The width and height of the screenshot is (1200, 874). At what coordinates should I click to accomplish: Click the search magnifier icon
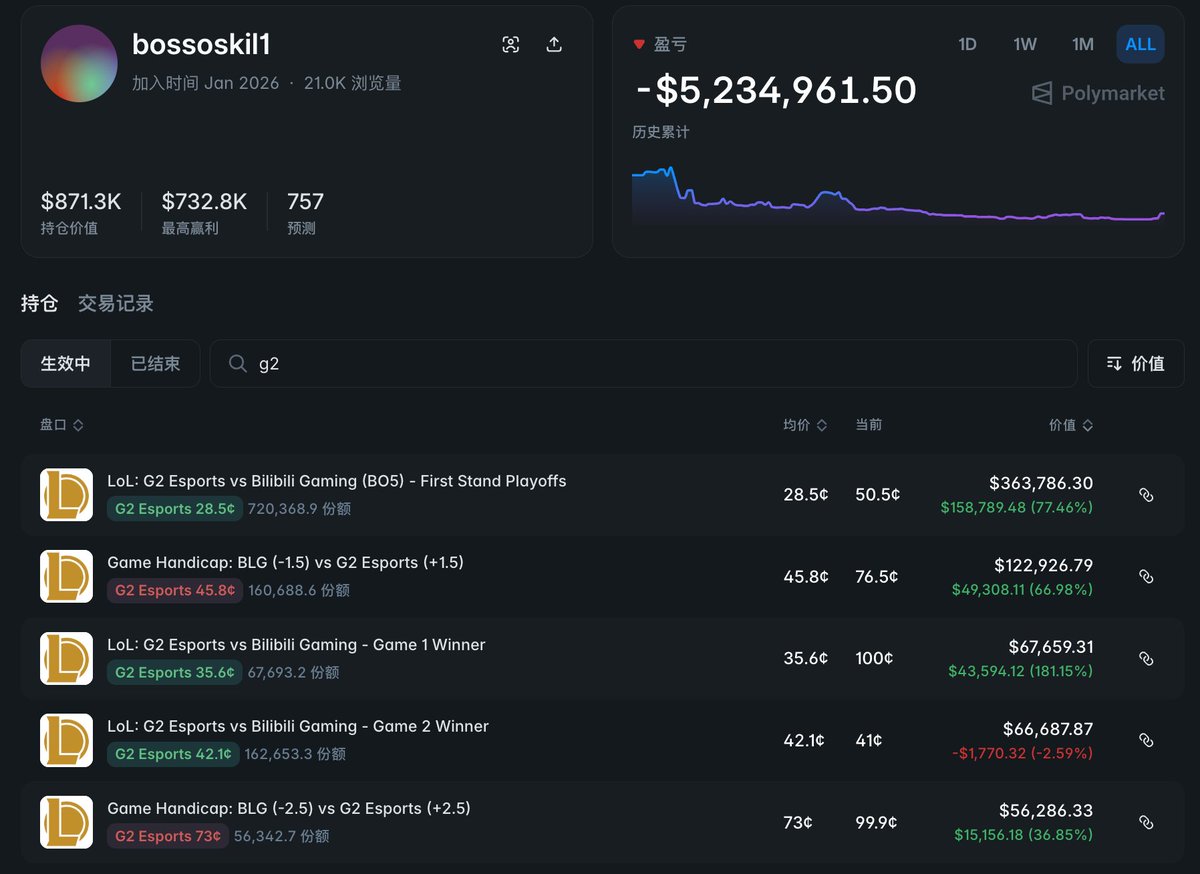tap(238, 364)
